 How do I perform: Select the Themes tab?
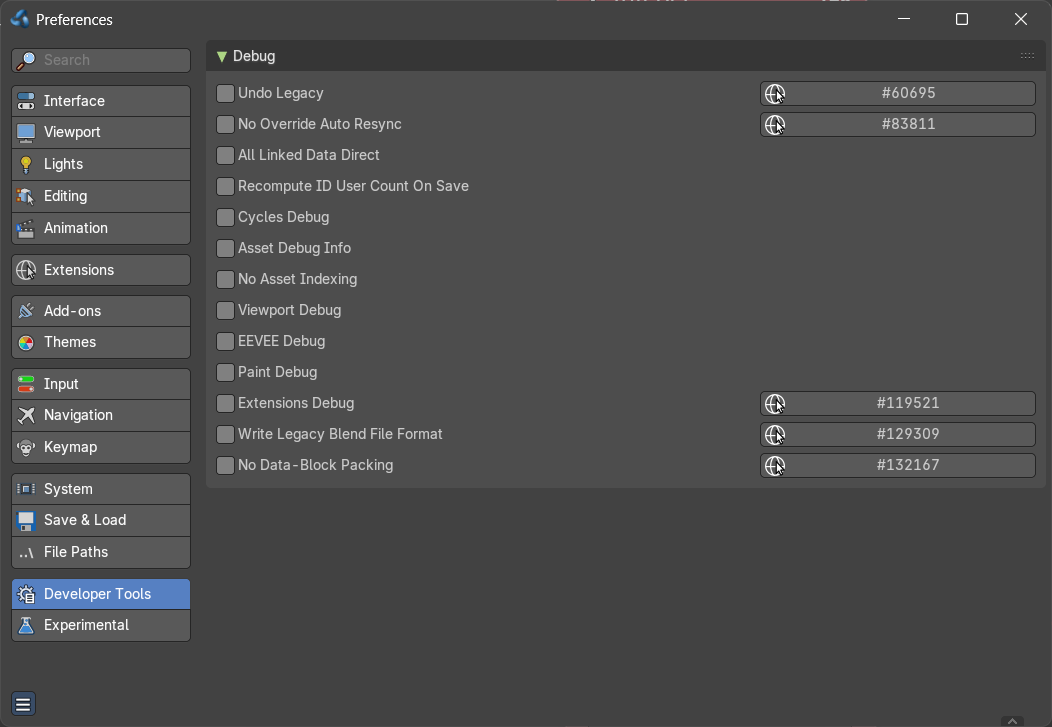[x=101, y=343]
